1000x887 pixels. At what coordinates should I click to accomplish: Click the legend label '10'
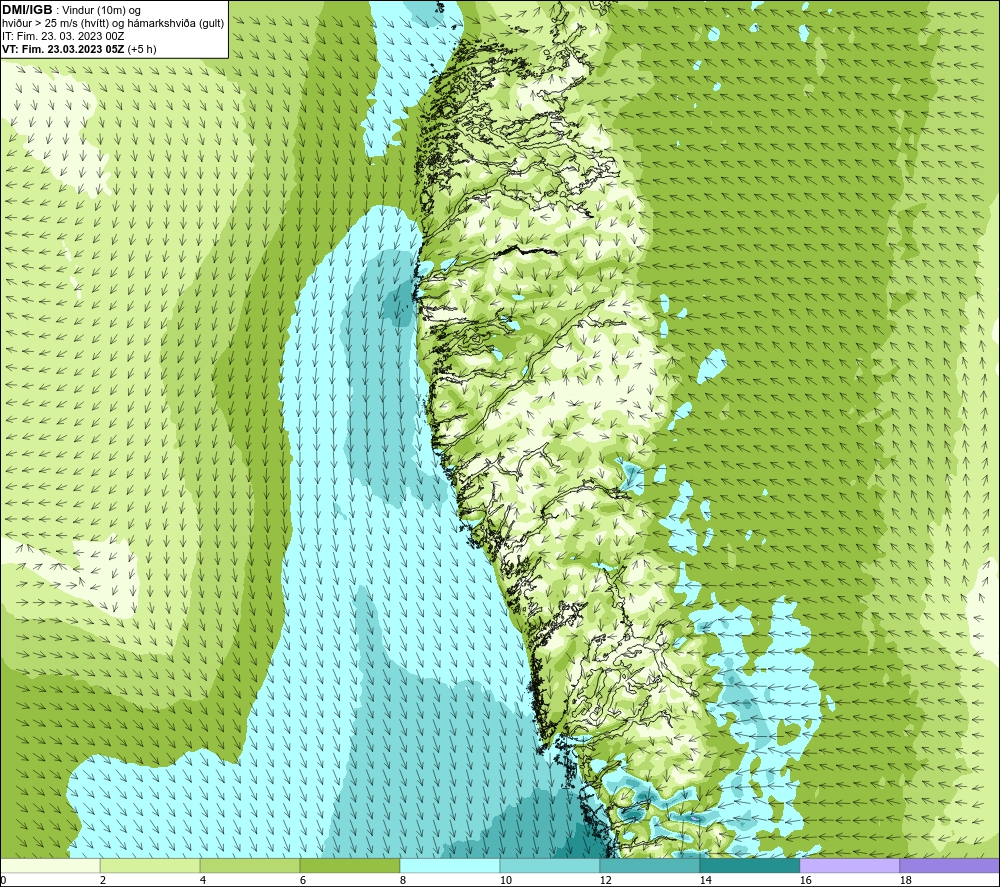tap(505, 881)
